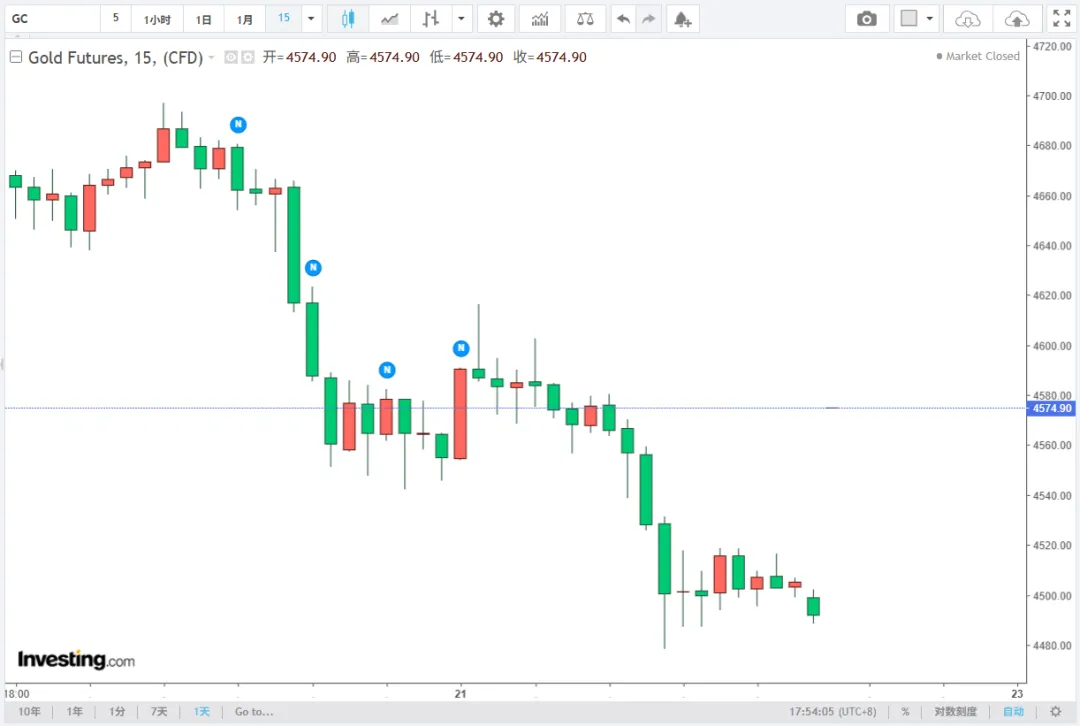Open news marker N near 4630 level
This screenshot has width=1080, height=726.
[313, 267]
